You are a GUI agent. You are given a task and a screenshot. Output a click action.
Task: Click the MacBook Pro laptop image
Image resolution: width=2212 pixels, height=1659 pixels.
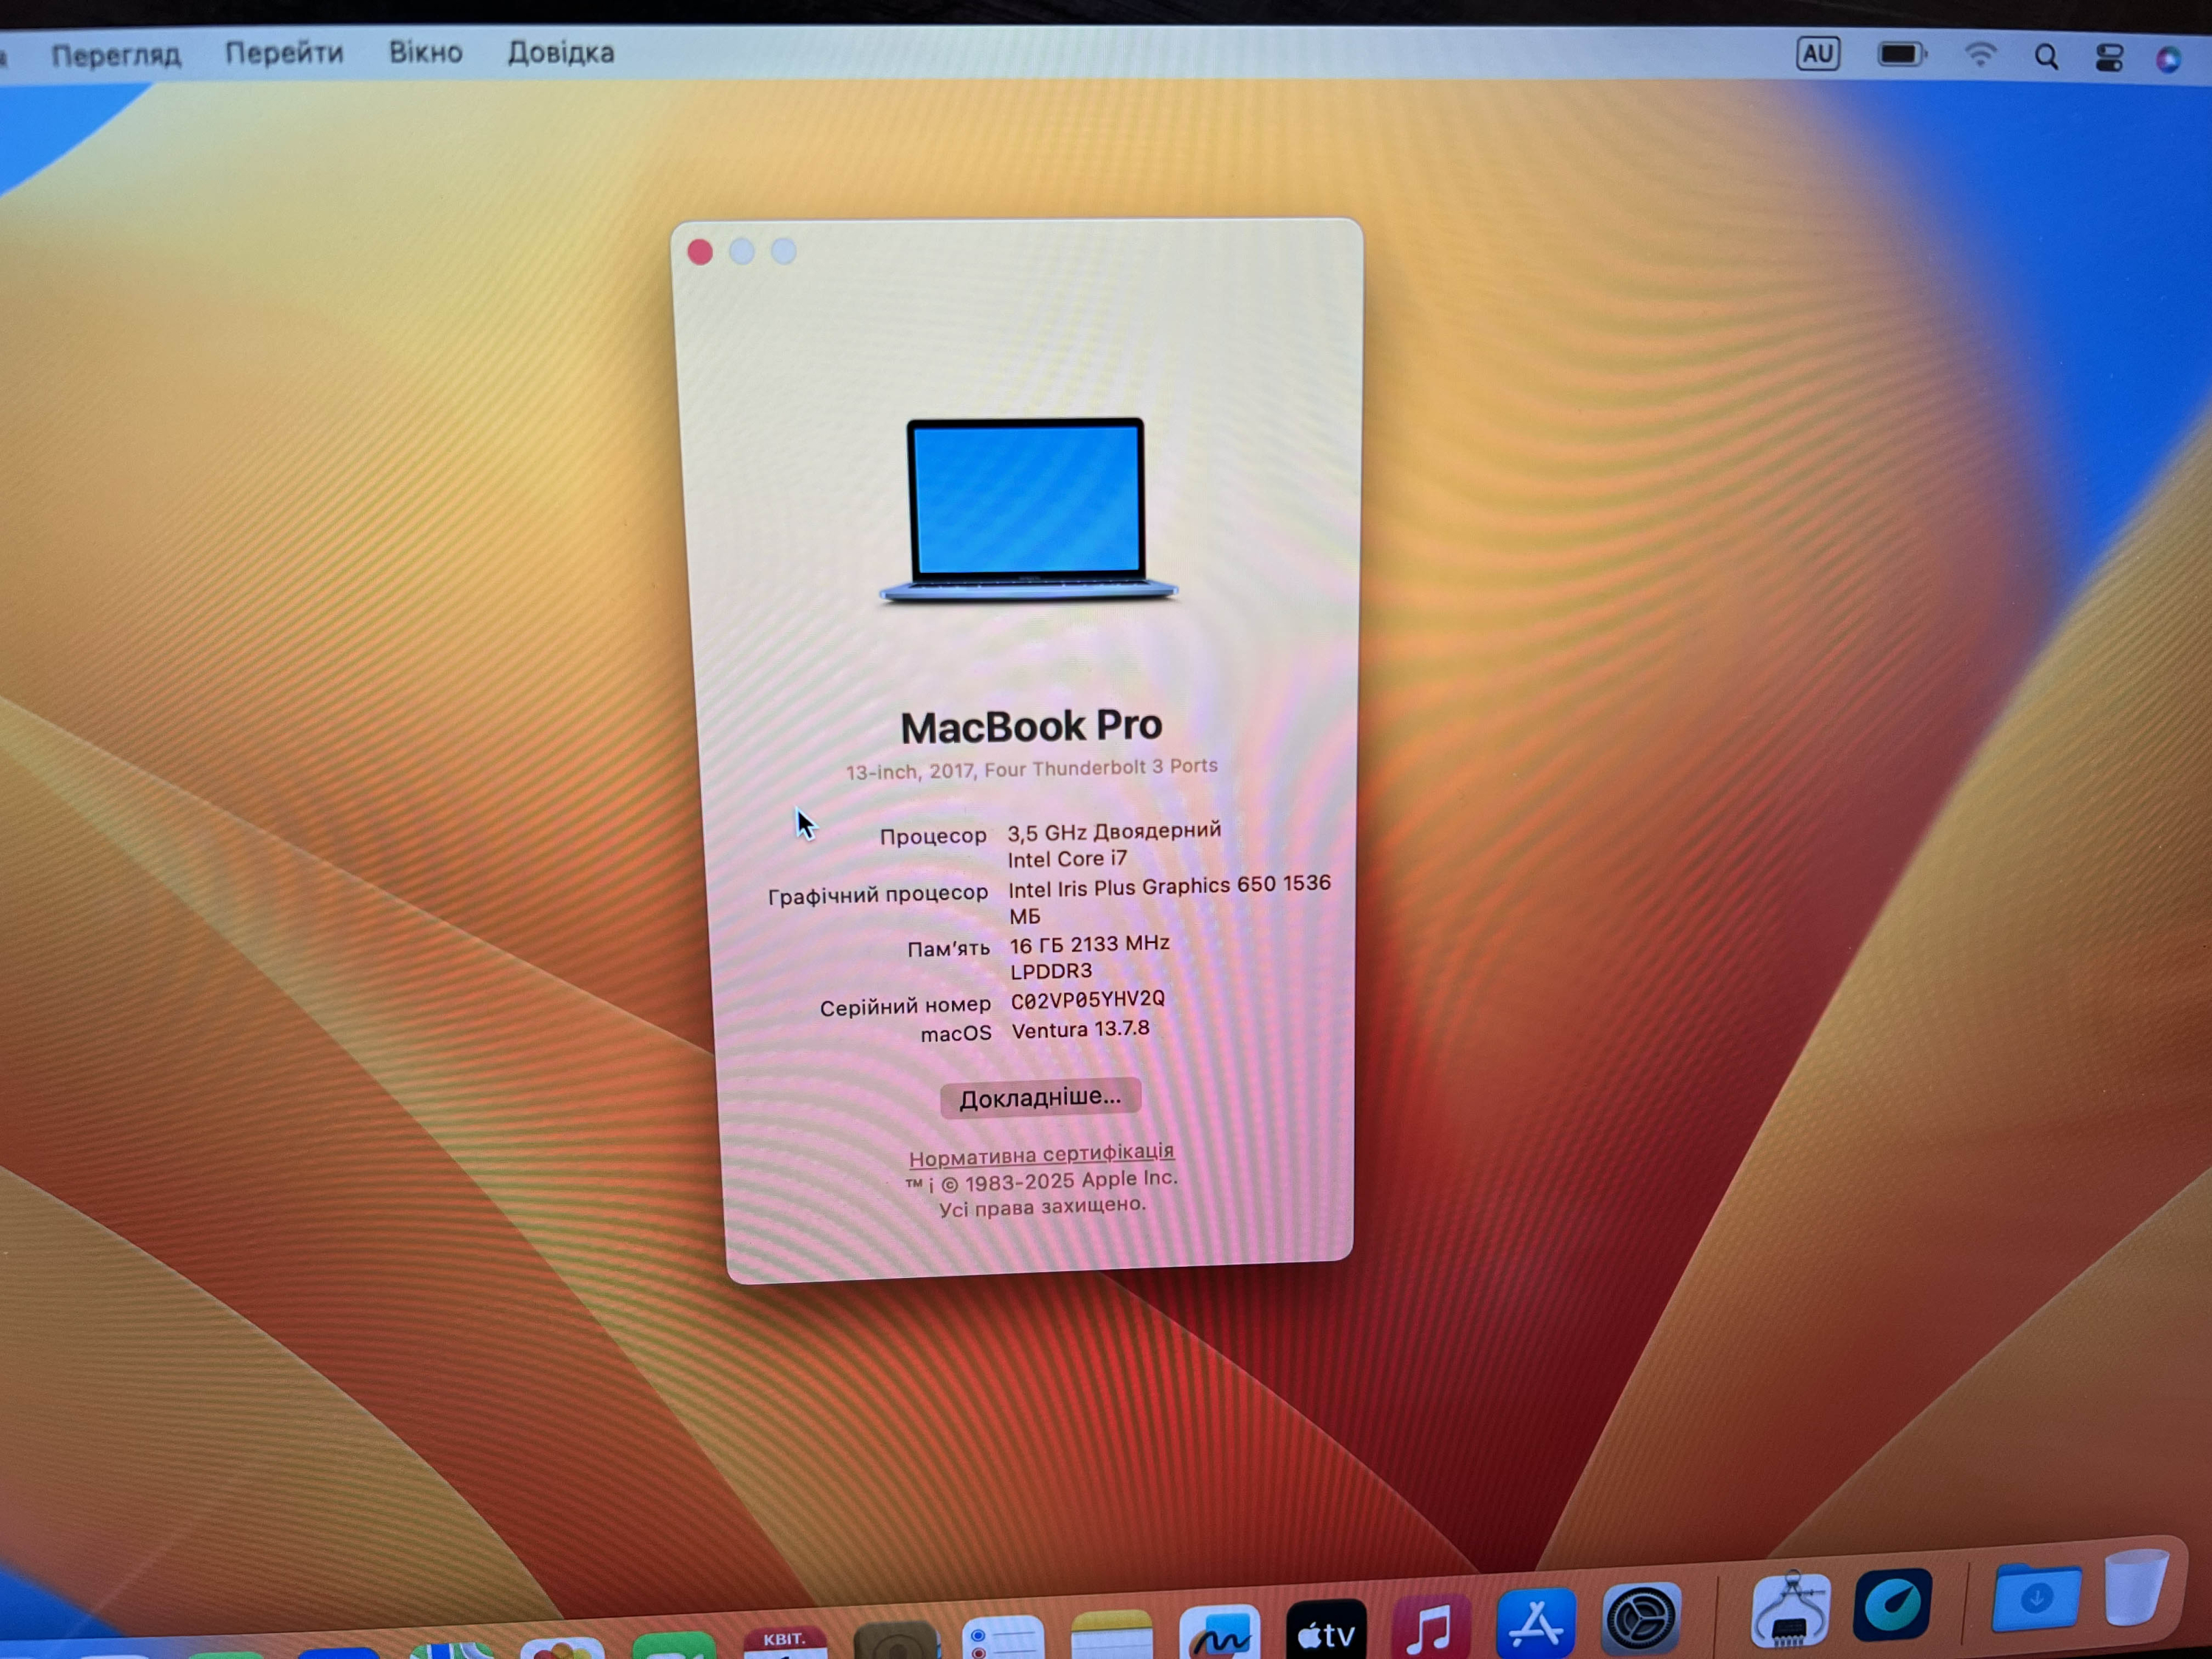click(x=1027, y=510)
